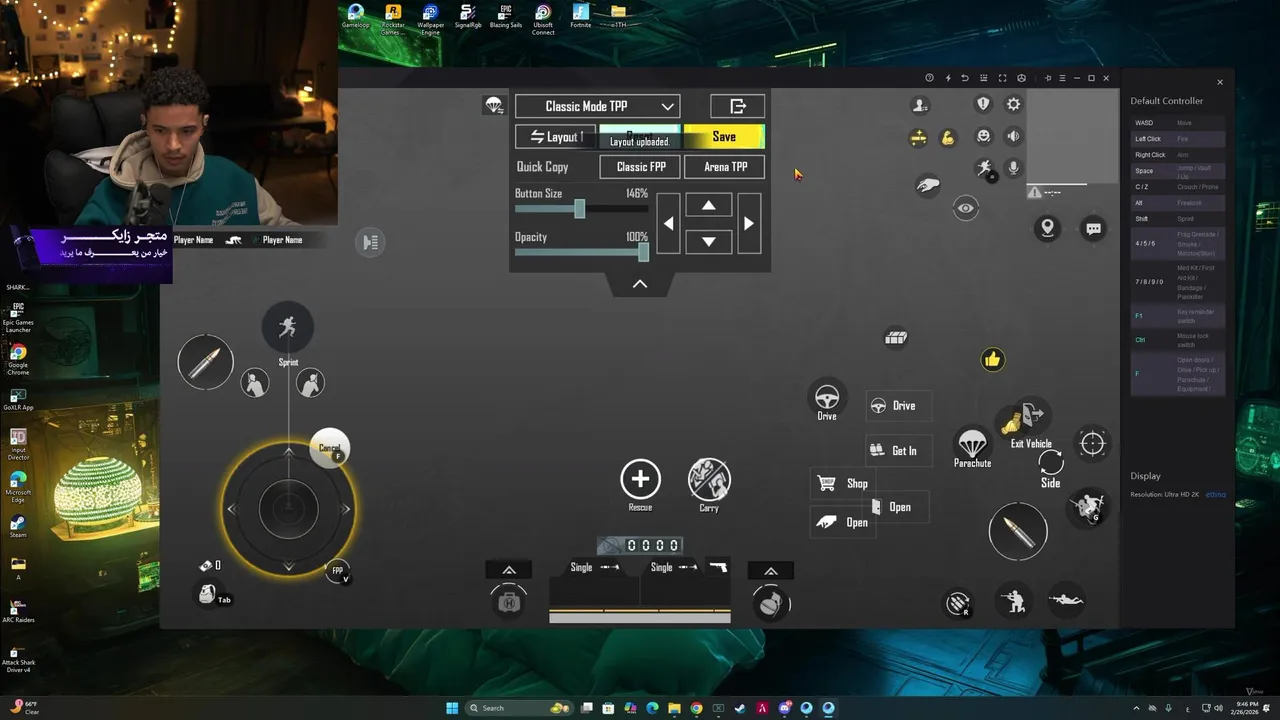The image size is (1280, 720).
Task: Click the team member list icon
Action: tap(920, 105)
